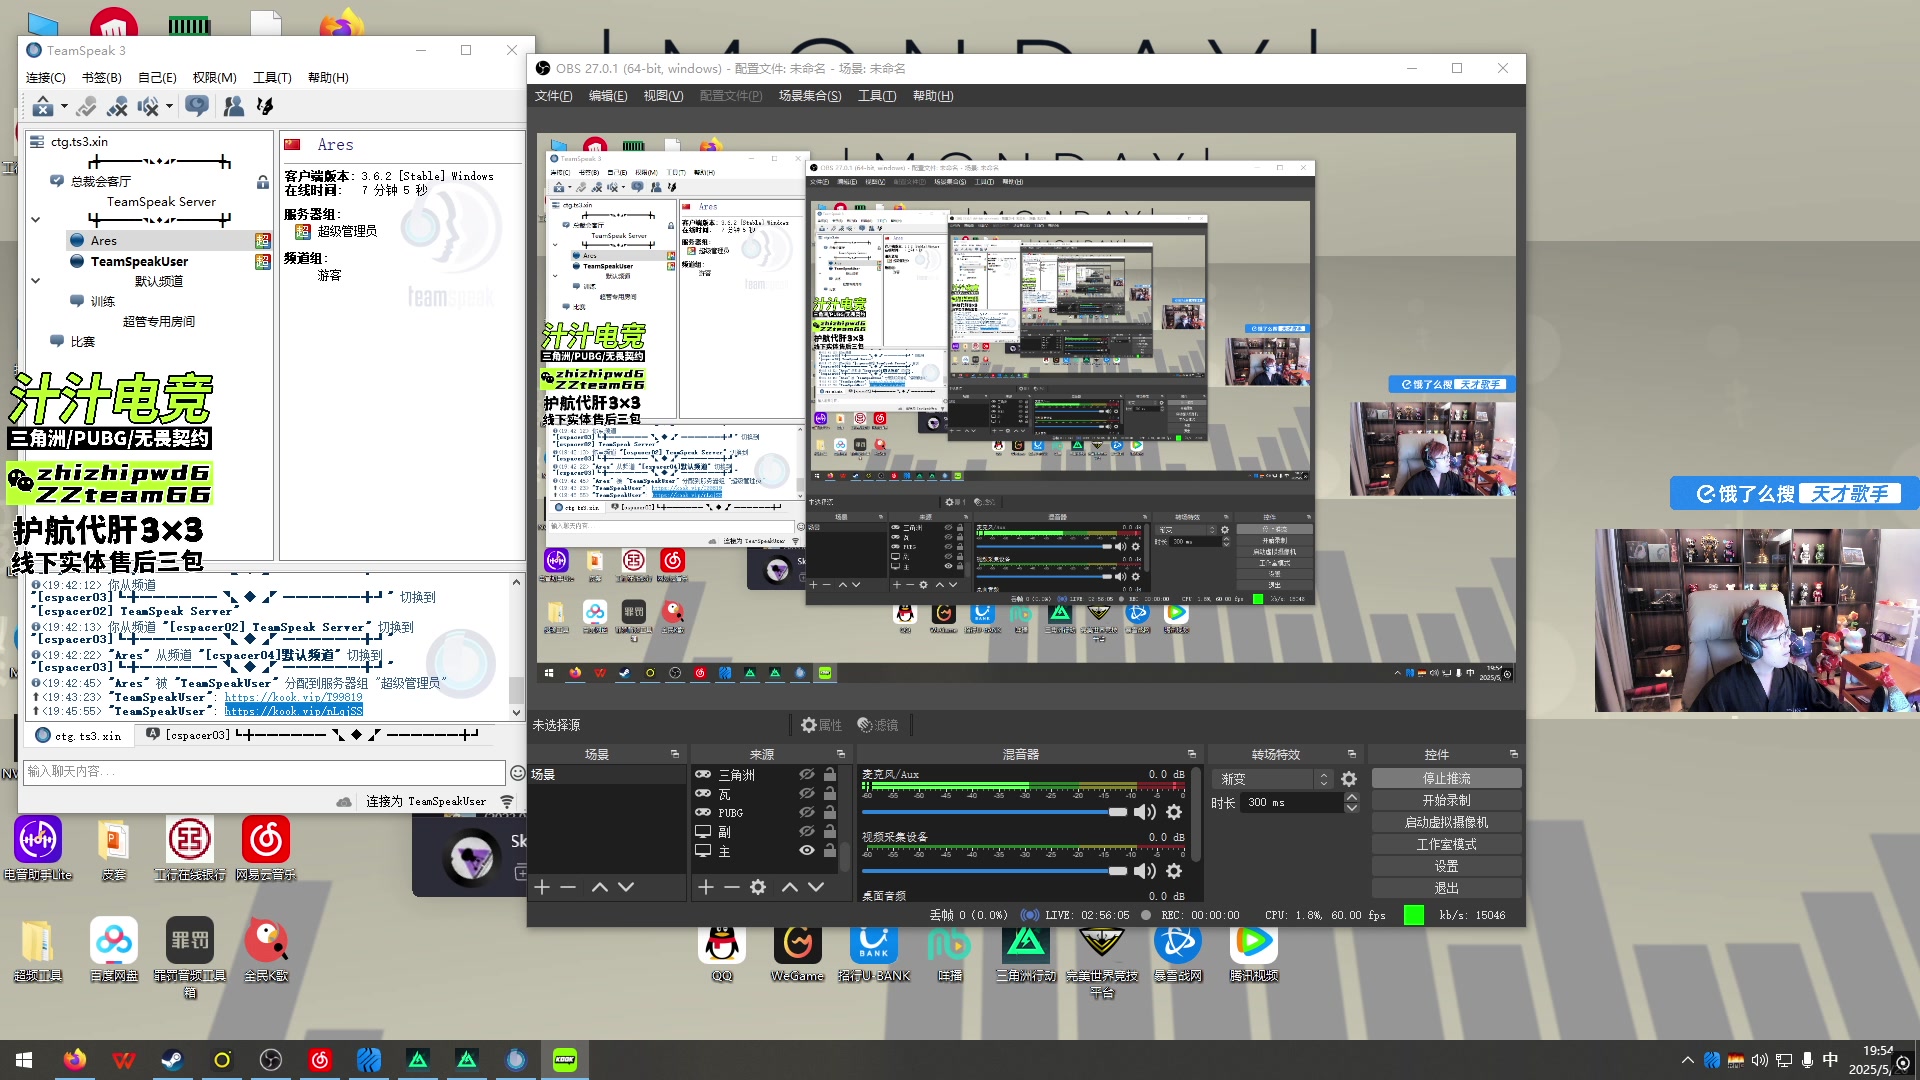Viewport: 1920px width, 1080px height.
Task: Switch to the ctg.ts3.xin chat tab
Action: pyautogui.click(x=79, y=736)
